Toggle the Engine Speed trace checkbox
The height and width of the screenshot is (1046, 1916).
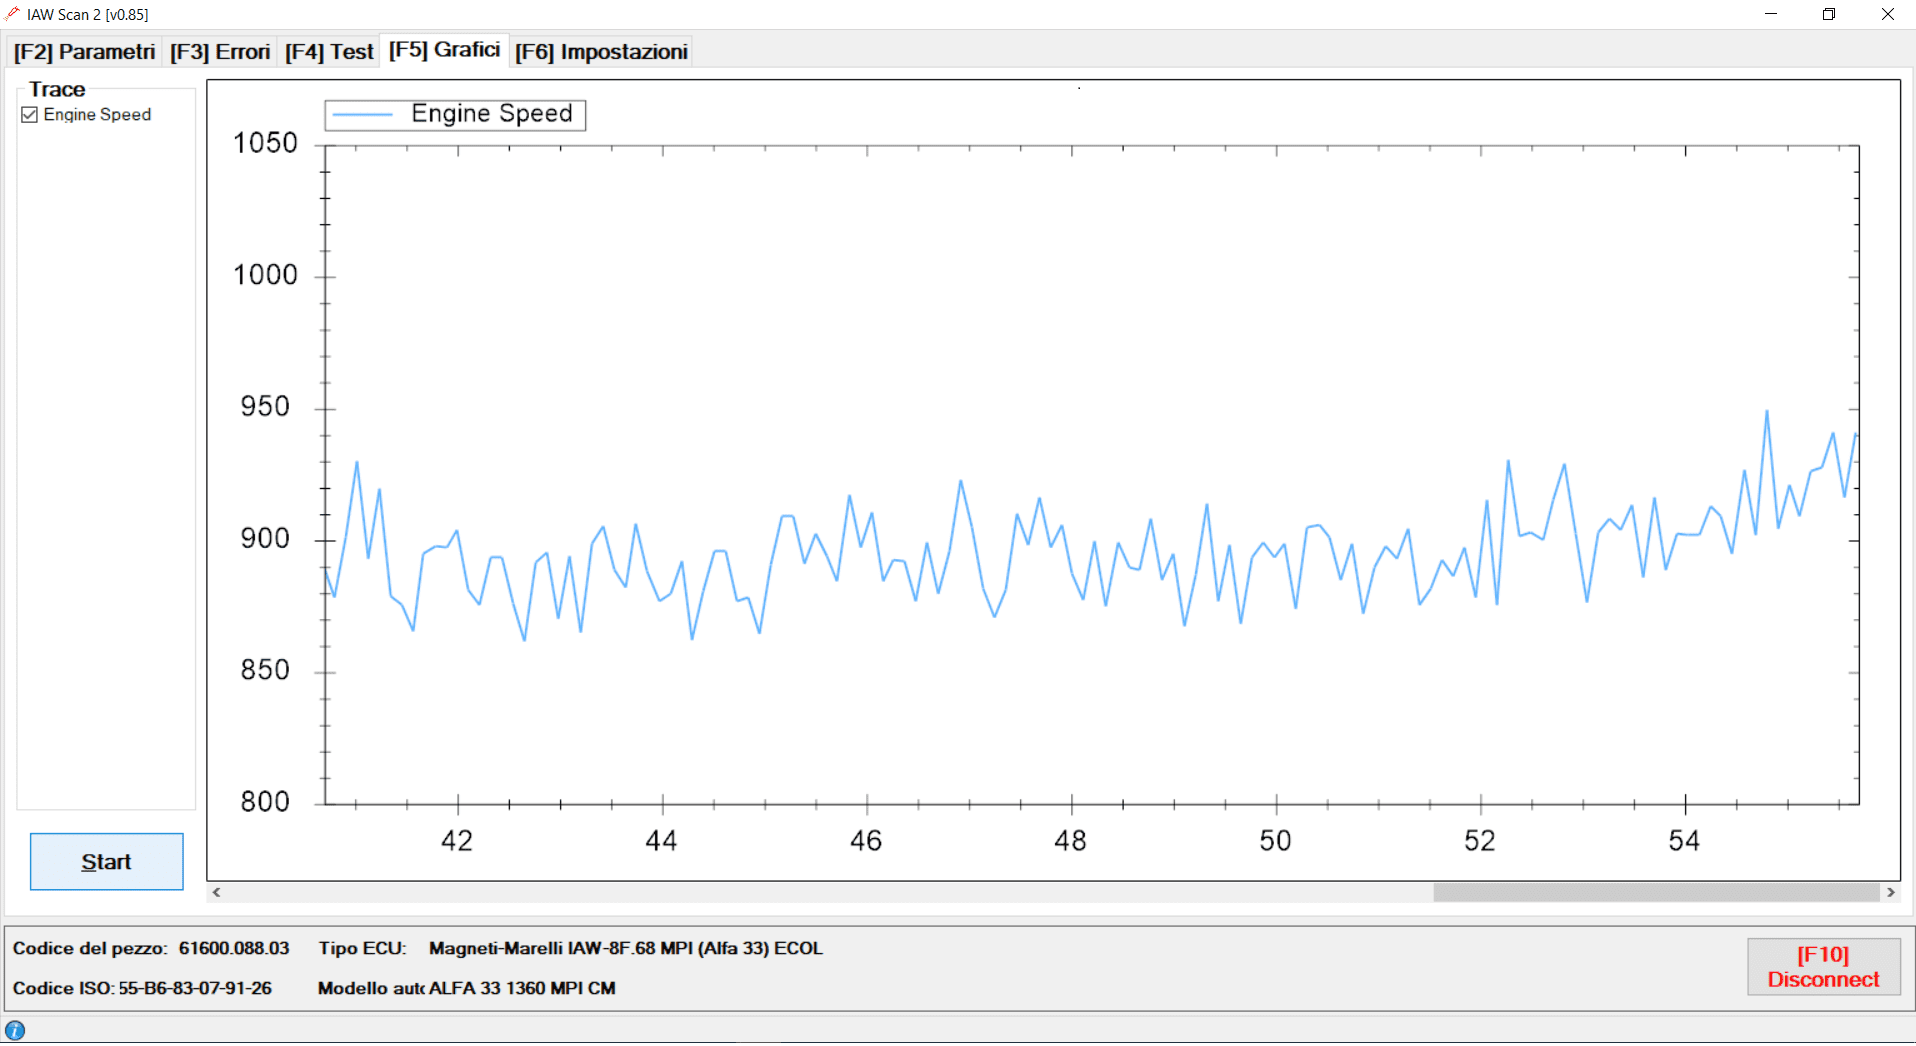click(x=30, y=115)
